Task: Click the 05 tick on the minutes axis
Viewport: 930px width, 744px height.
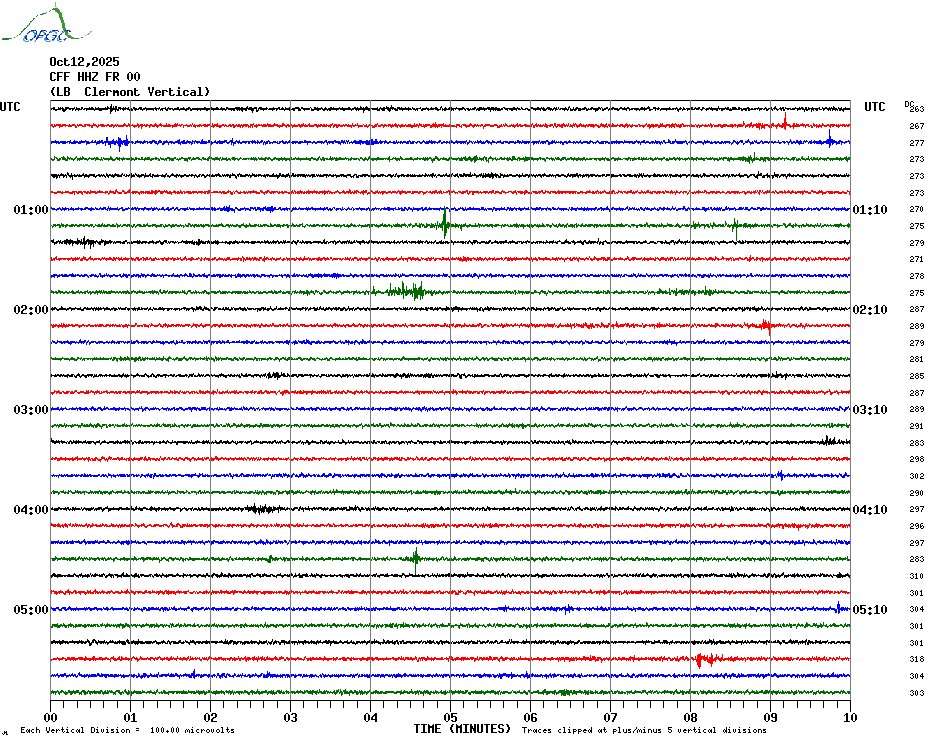Action: tap(450, 717)
